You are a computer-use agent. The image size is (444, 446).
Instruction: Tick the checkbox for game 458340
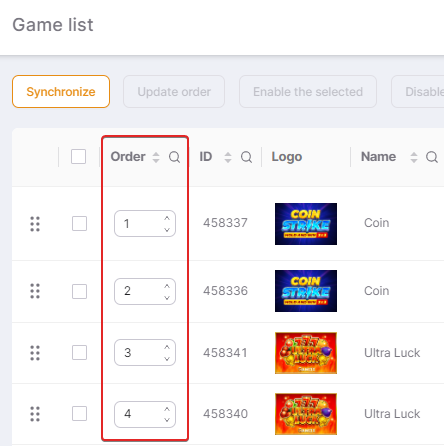pos(79,414)
